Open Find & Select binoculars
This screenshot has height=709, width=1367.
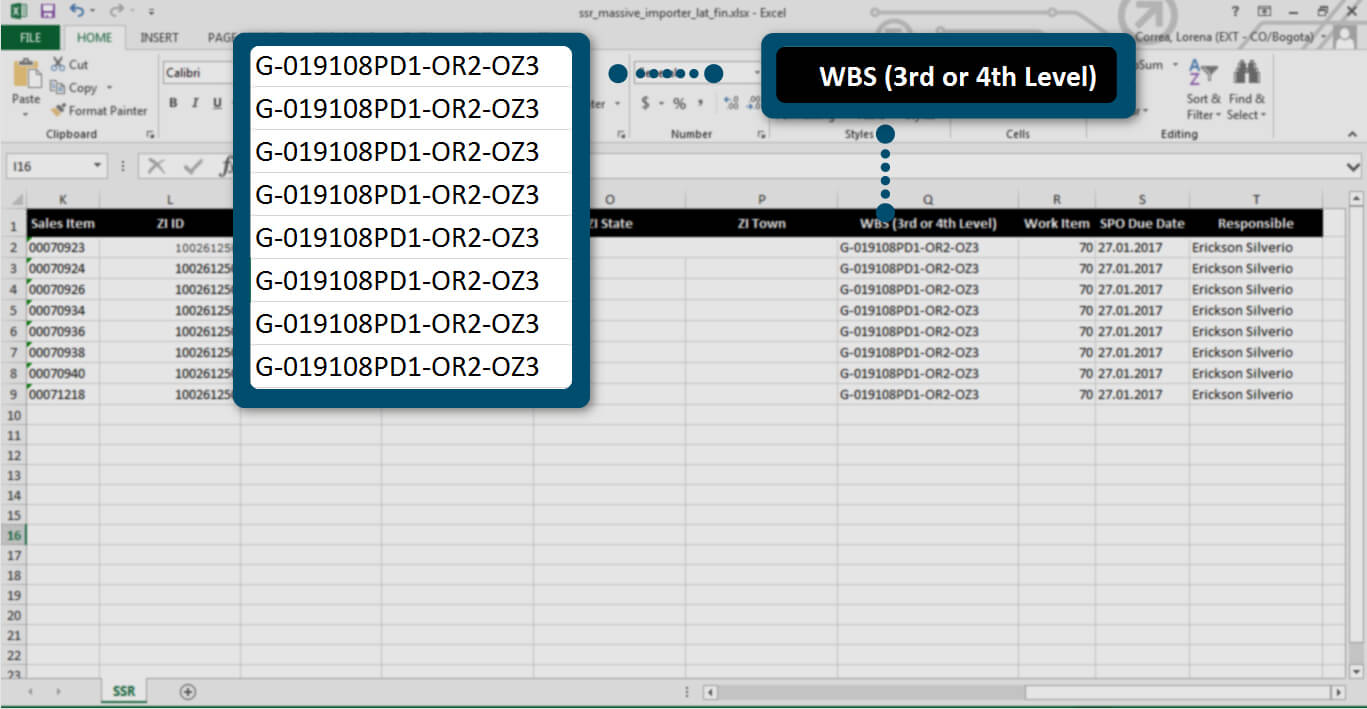pos(1246,90)
